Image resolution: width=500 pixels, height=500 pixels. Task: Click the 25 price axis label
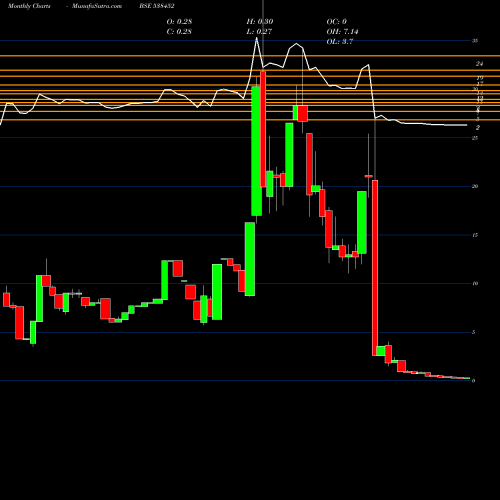point(475,138)
